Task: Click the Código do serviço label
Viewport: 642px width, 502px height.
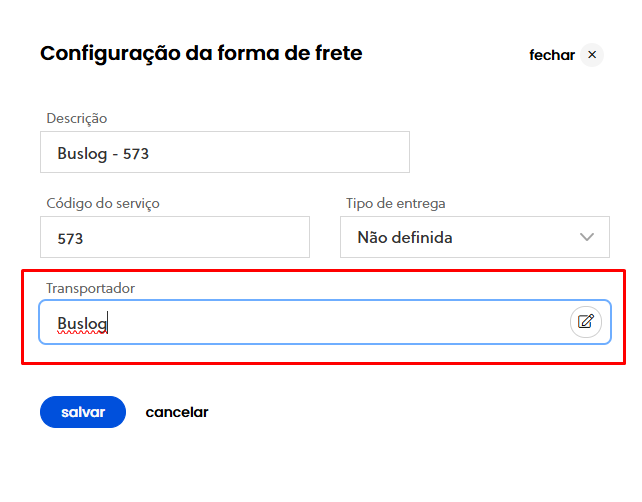Action: [103, 204]
